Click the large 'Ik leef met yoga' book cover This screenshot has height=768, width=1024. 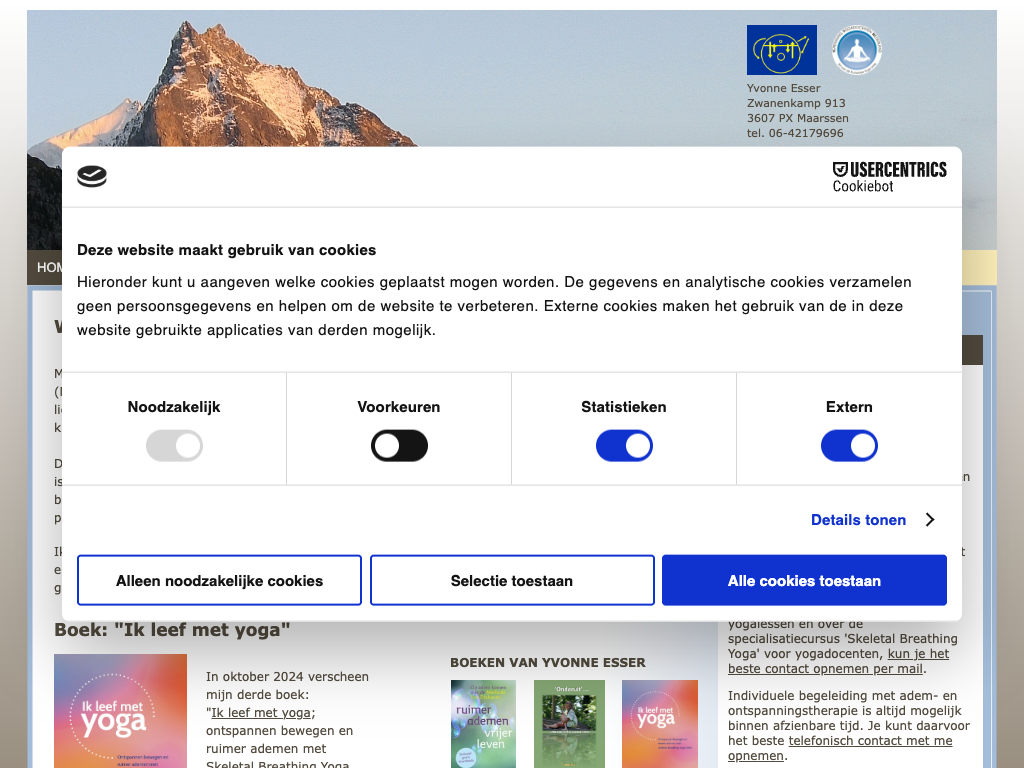tap(120, 711)
